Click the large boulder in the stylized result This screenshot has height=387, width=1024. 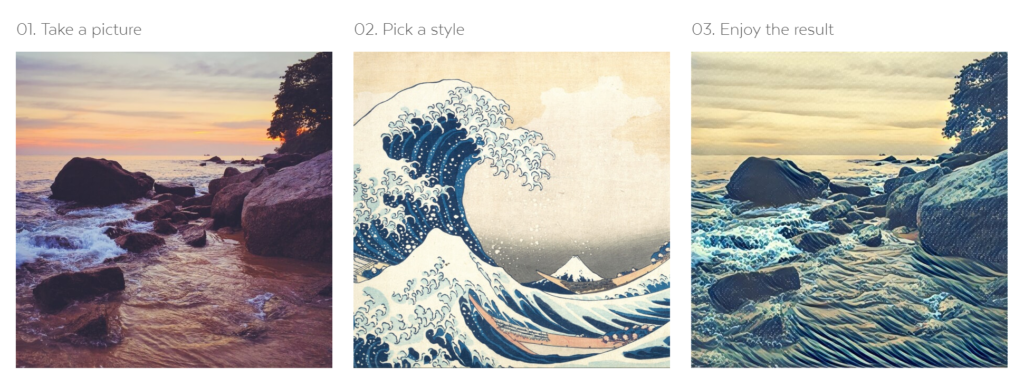[776, 179]
